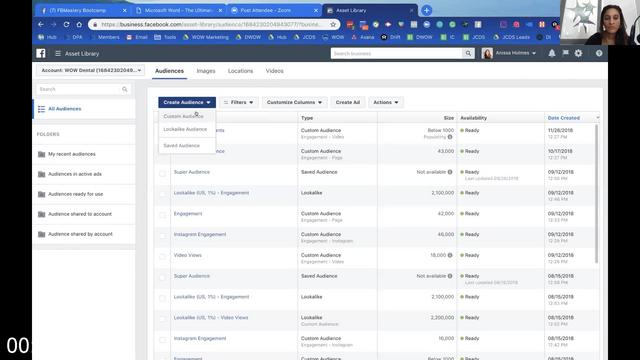Click the All Audiences list icon
The image size is (640, 360).
click(x=41, y=109)
